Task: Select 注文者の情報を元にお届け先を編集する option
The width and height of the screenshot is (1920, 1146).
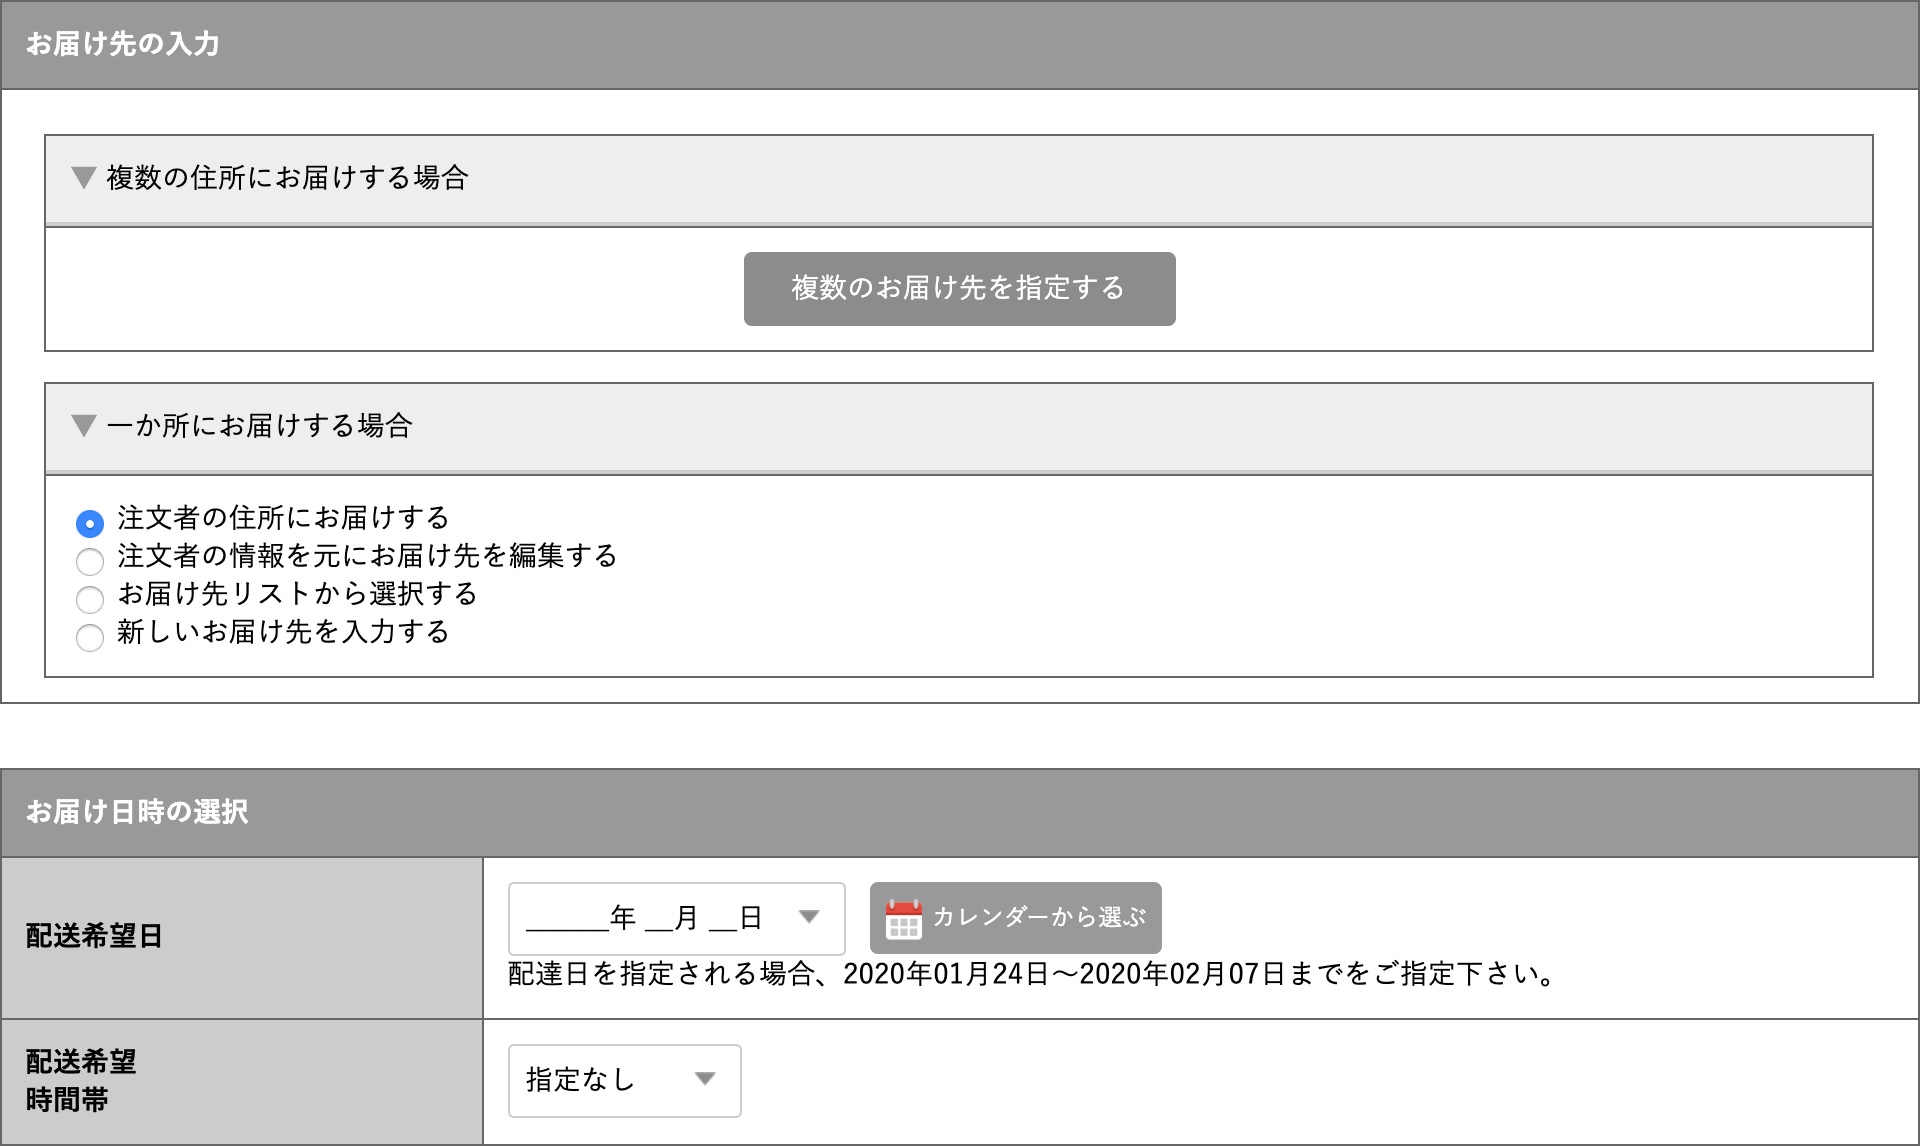Action: click(x=90, y=561)
